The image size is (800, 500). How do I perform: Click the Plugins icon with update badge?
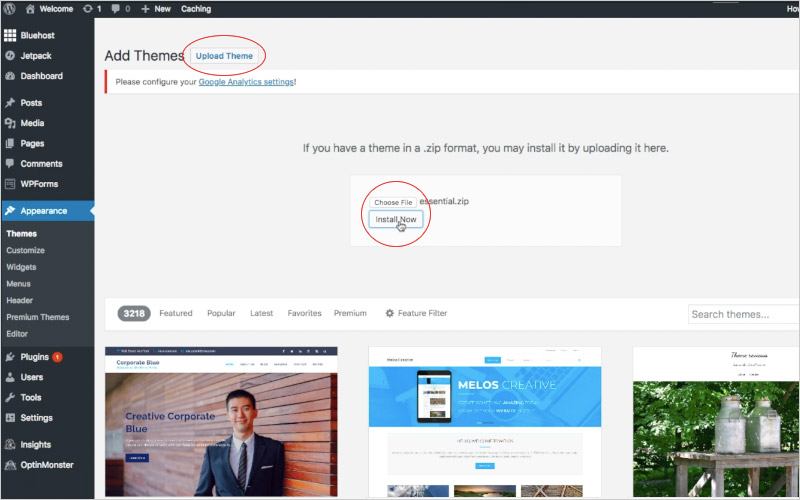click(x=10, y=357)
